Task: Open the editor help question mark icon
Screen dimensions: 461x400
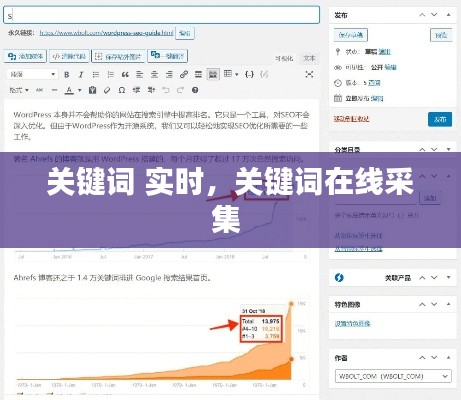Action: 195,90
